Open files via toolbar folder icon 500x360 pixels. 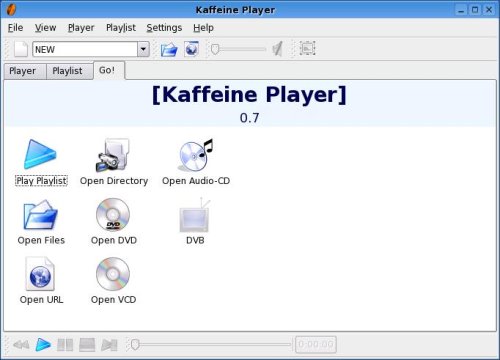click(x=169, y=49)
